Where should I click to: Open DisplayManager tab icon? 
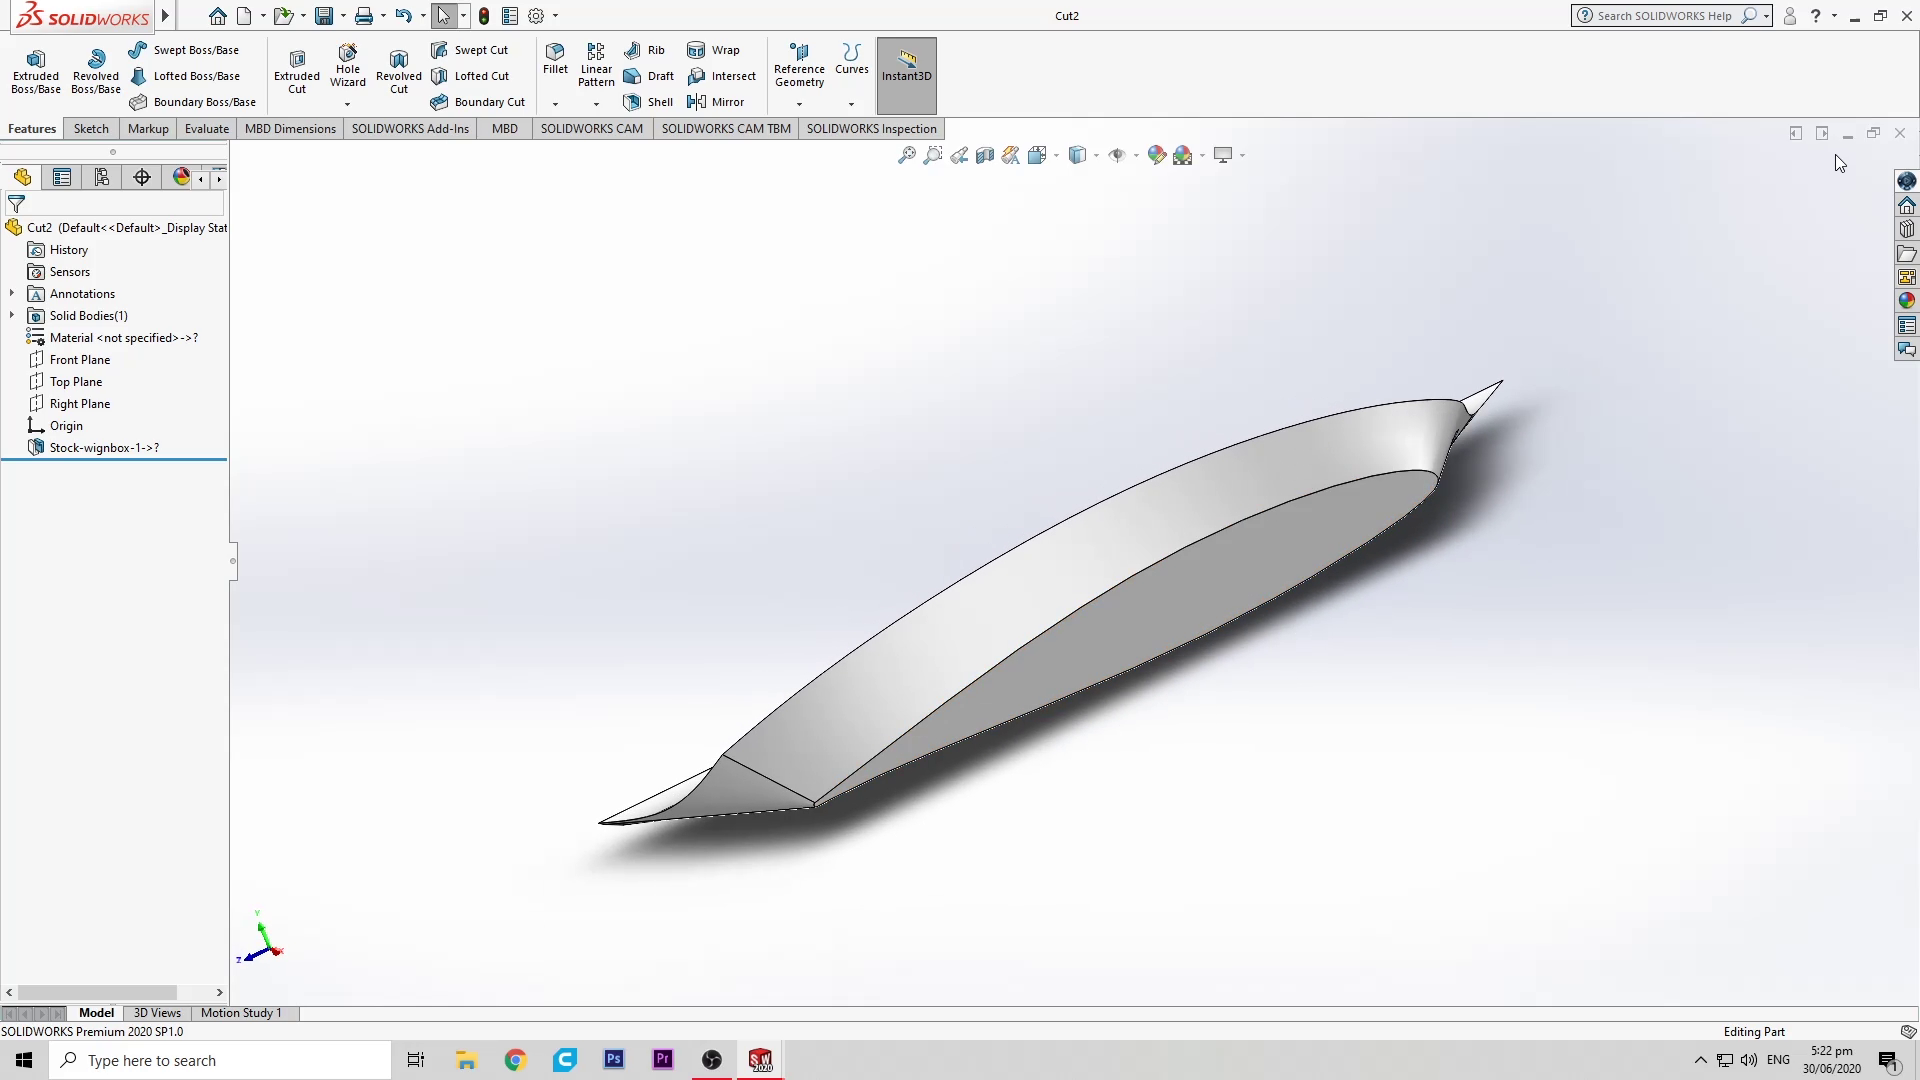(181, 177)
